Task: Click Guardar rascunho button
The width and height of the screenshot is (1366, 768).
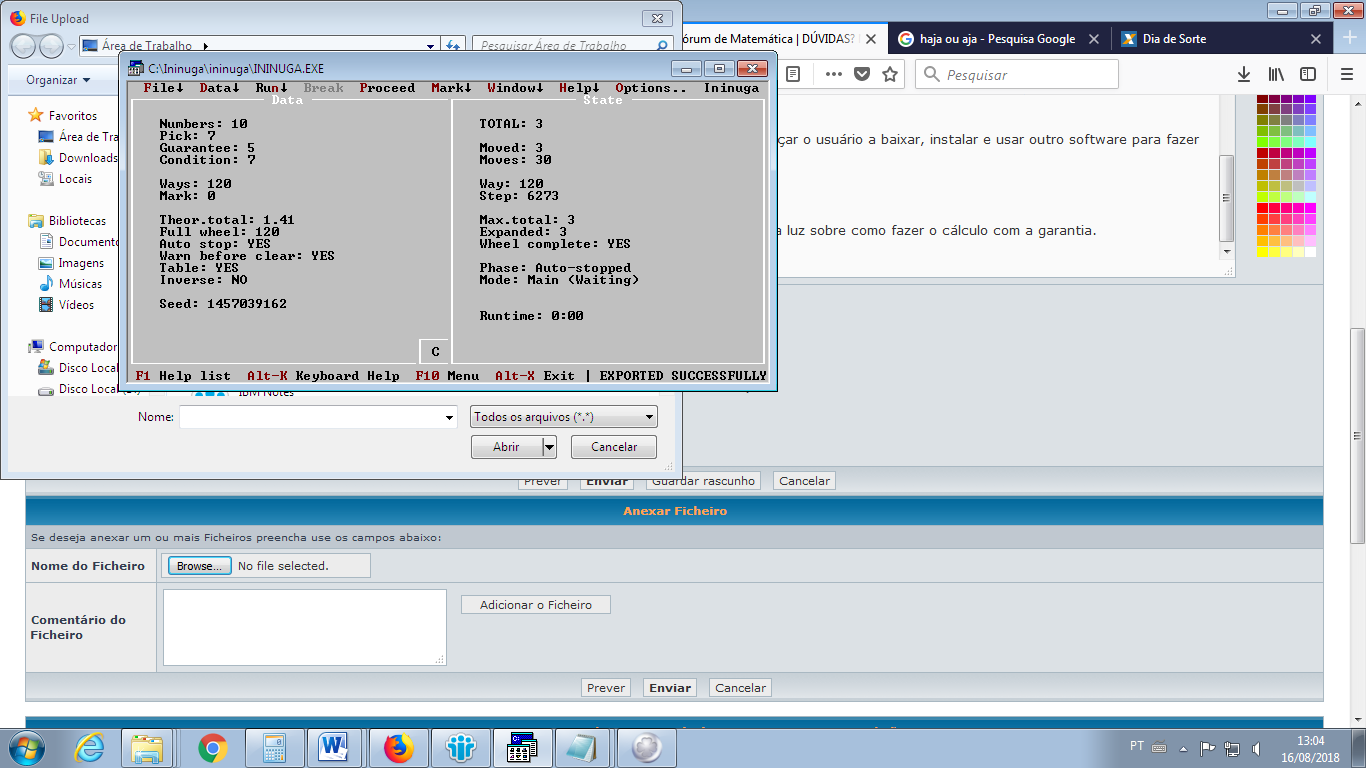Action: (x=704, y=481)
